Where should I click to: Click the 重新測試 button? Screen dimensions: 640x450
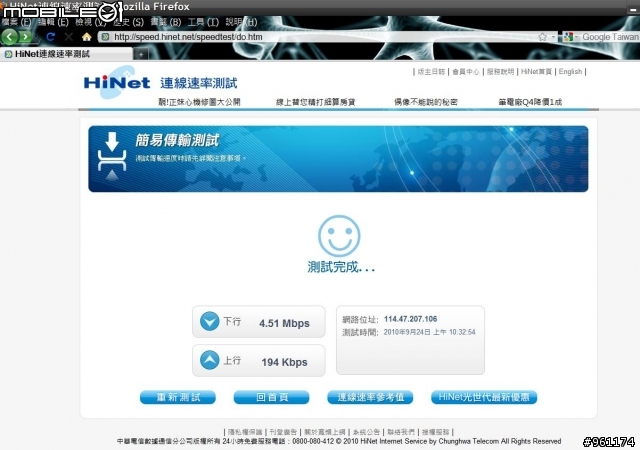pyautogui.click(x=178, y=397)
